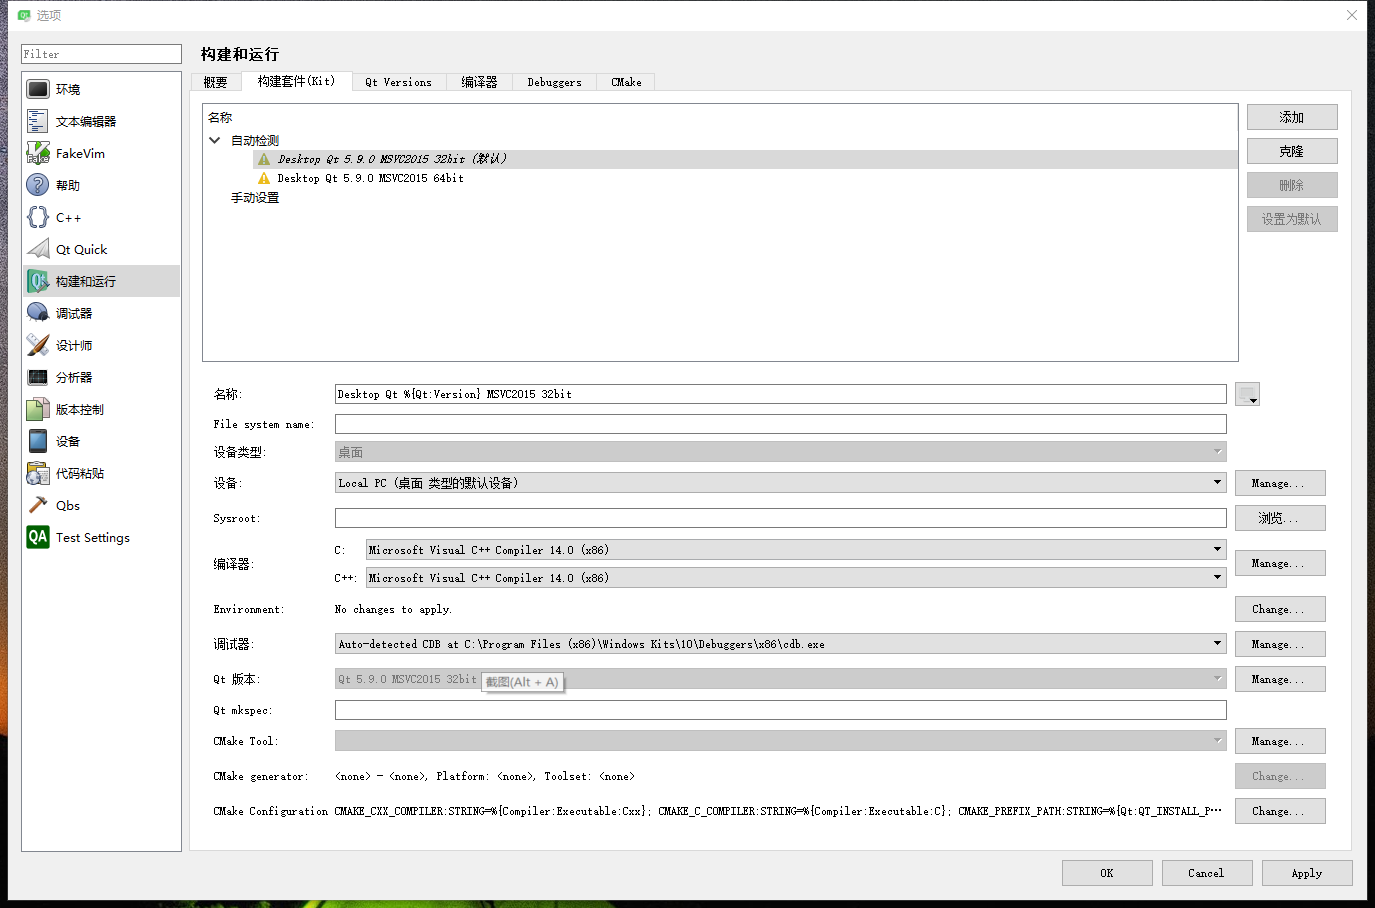Click Manage button for Qt 版本
The height and width of the screenshot is (908, 1375).
point(1280,679)
